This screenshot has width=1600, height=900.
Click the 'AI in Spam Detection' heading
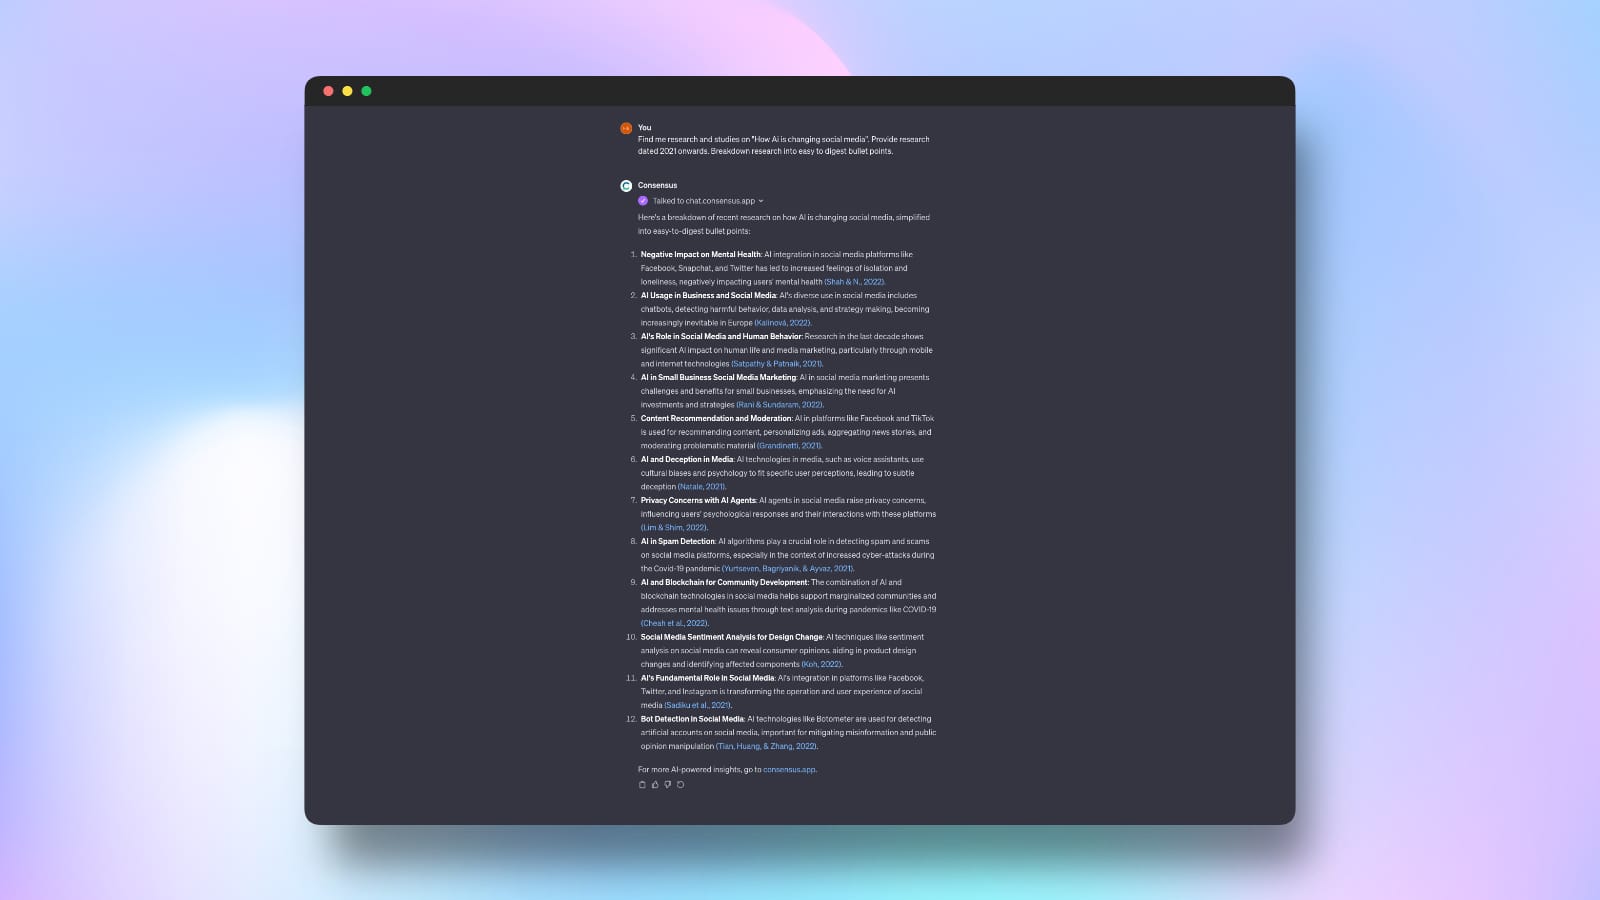[678, 542]
